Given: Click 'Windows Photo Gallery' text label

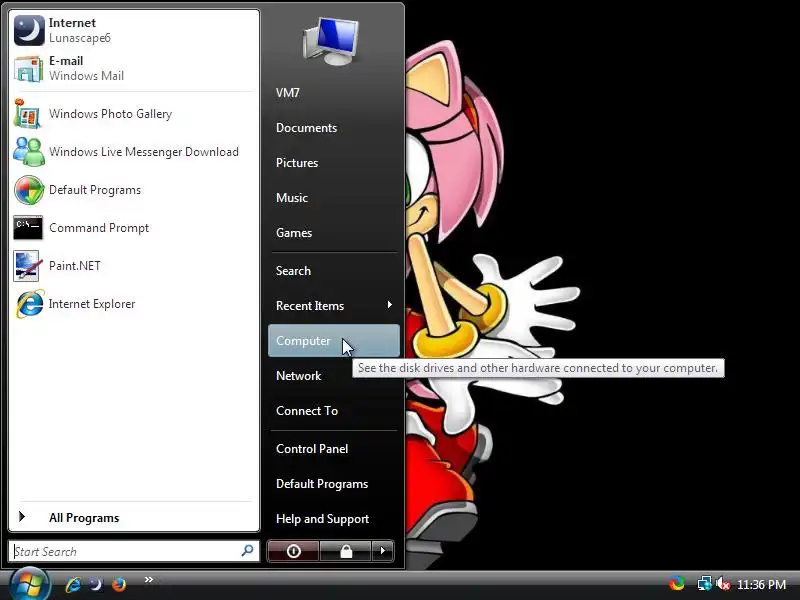Looking at the screenshot, I should coord(110,114).
